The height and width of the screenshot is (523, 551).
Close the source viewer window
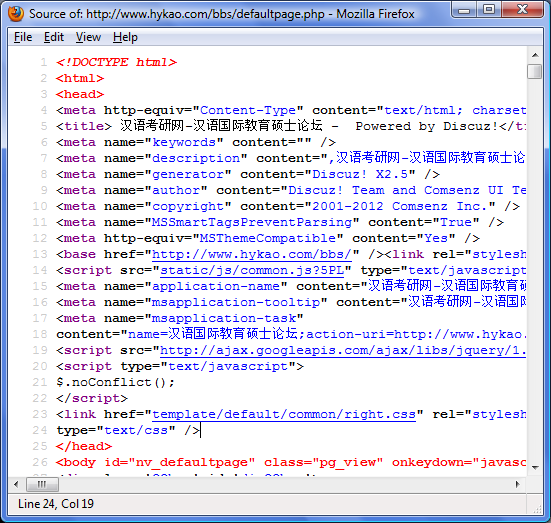pyautogui.click(x=522, y=10)
